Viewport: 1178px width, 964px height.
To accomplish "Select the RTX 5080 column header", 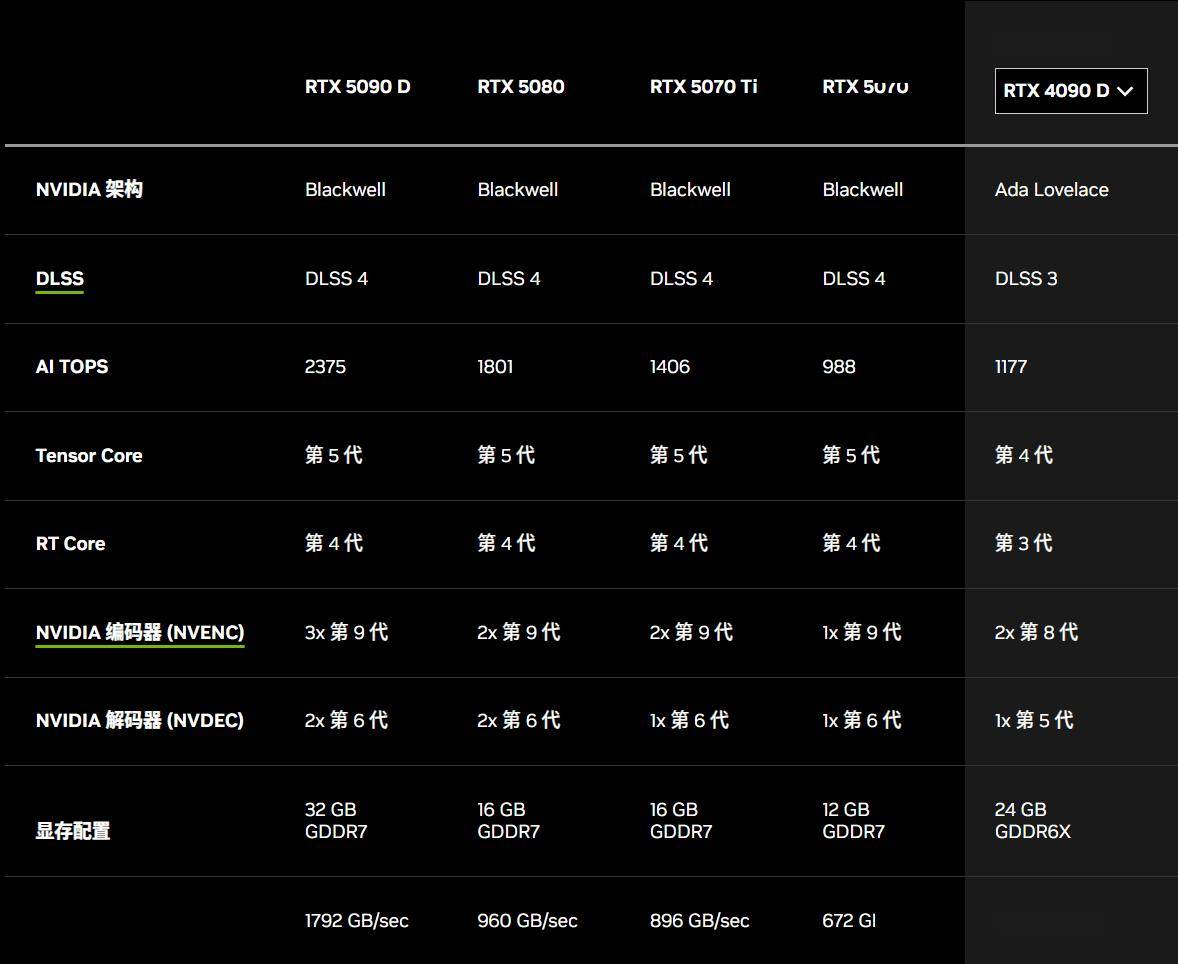I will (521, 86).
